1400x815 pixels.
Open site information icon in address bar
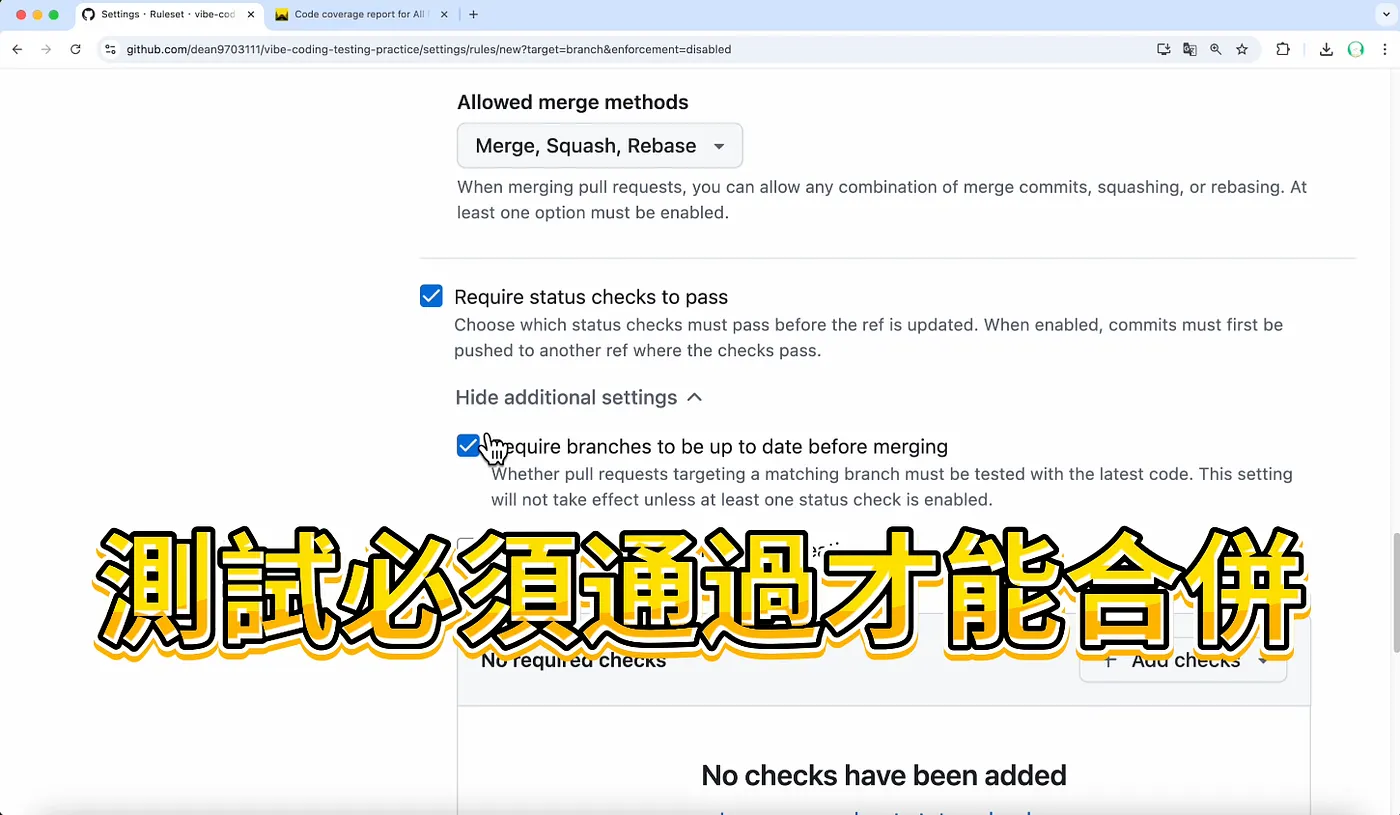(110, 49)
